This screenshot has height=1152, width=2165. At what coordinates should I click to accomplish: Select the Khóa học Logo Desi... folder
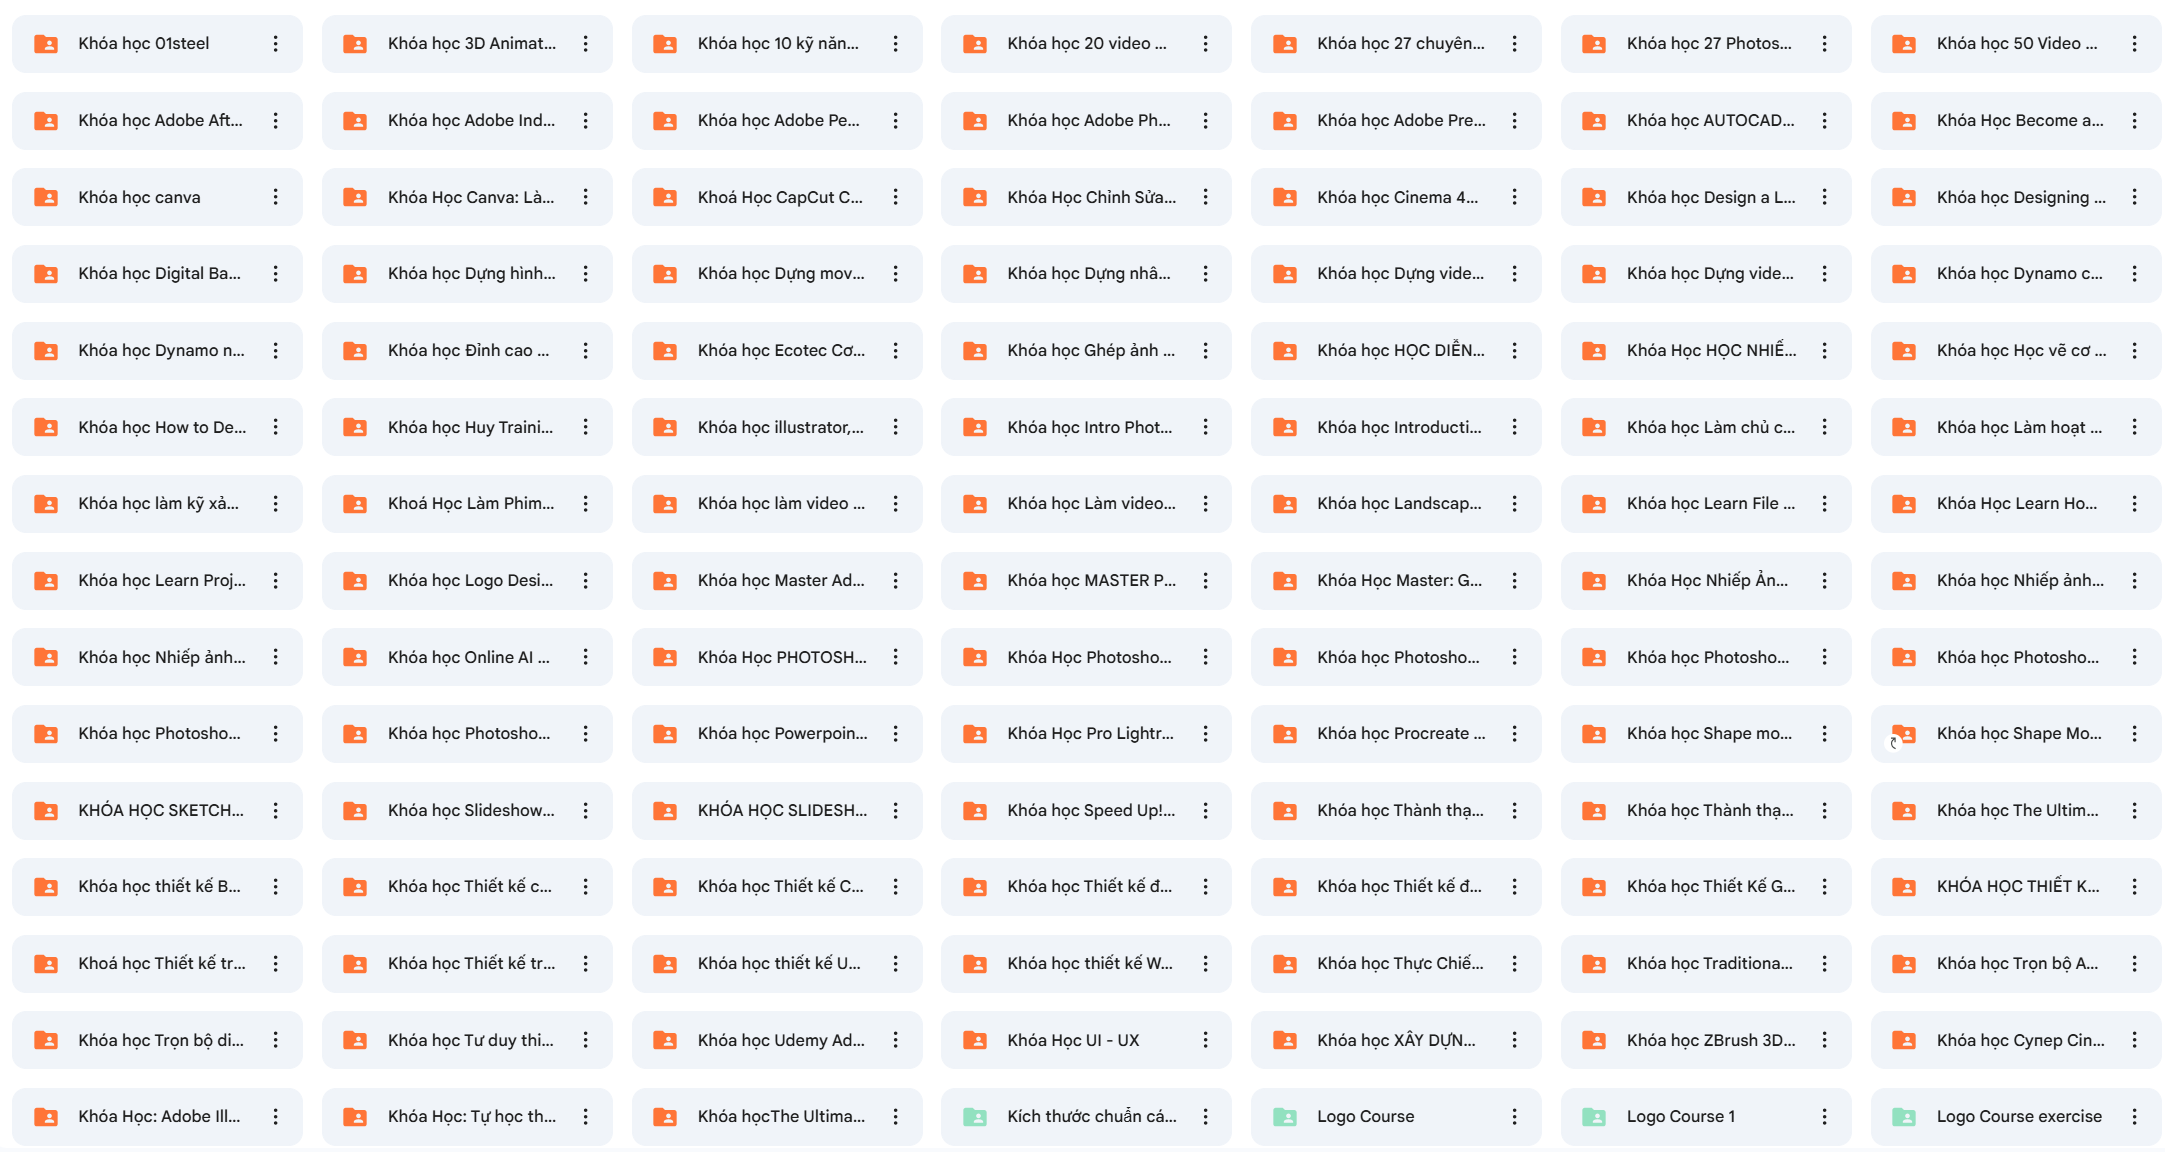pos(467,580)
